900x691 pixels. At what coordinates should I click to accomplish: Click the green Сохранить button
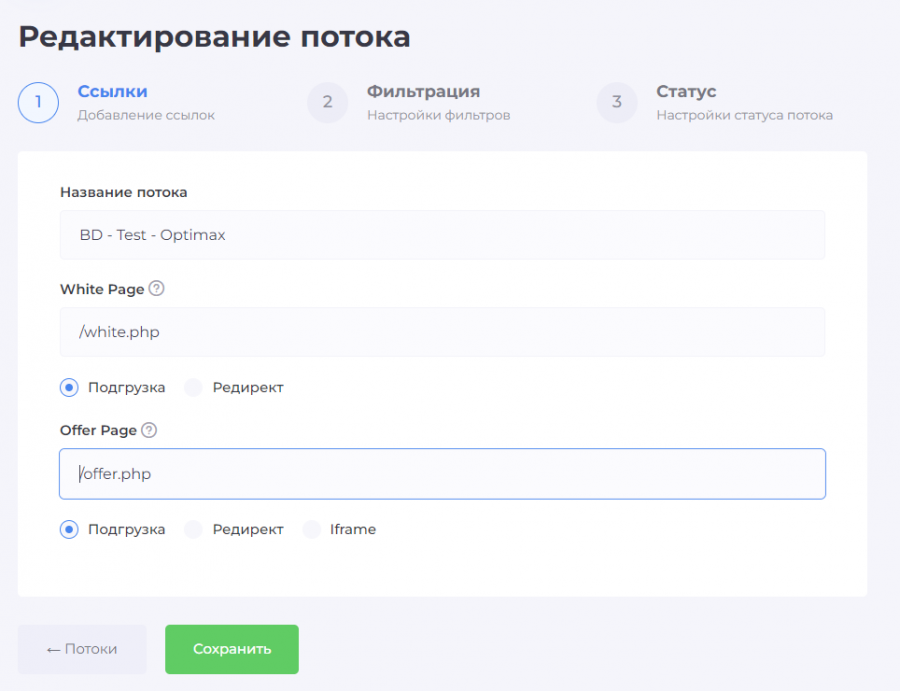(232, 649)
